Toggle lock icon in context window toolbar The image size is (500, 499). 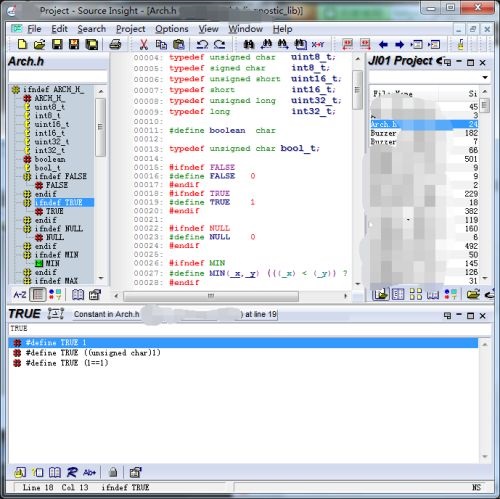[x=113, y=472]
